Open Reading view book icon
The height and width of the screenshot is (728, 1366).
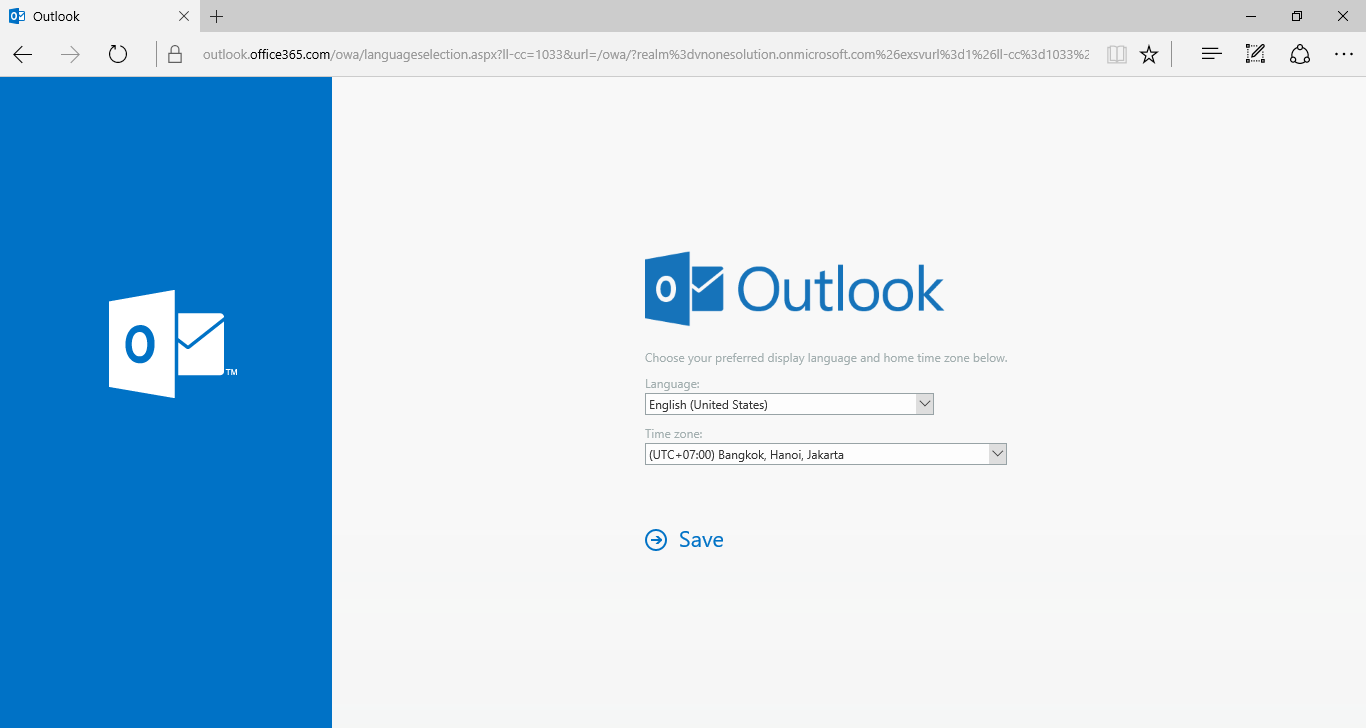[1116, 54]
